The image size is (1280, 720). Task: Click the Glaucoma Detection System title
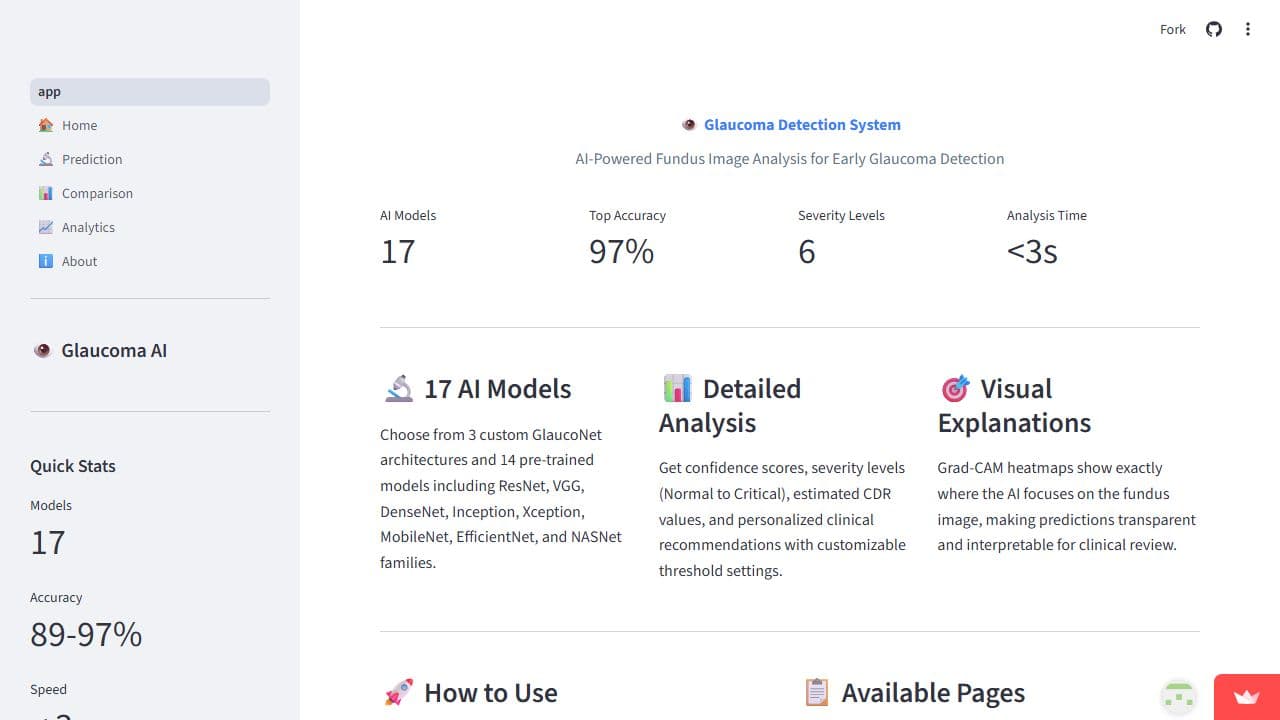pyautogui.click(x=802, y=125)
